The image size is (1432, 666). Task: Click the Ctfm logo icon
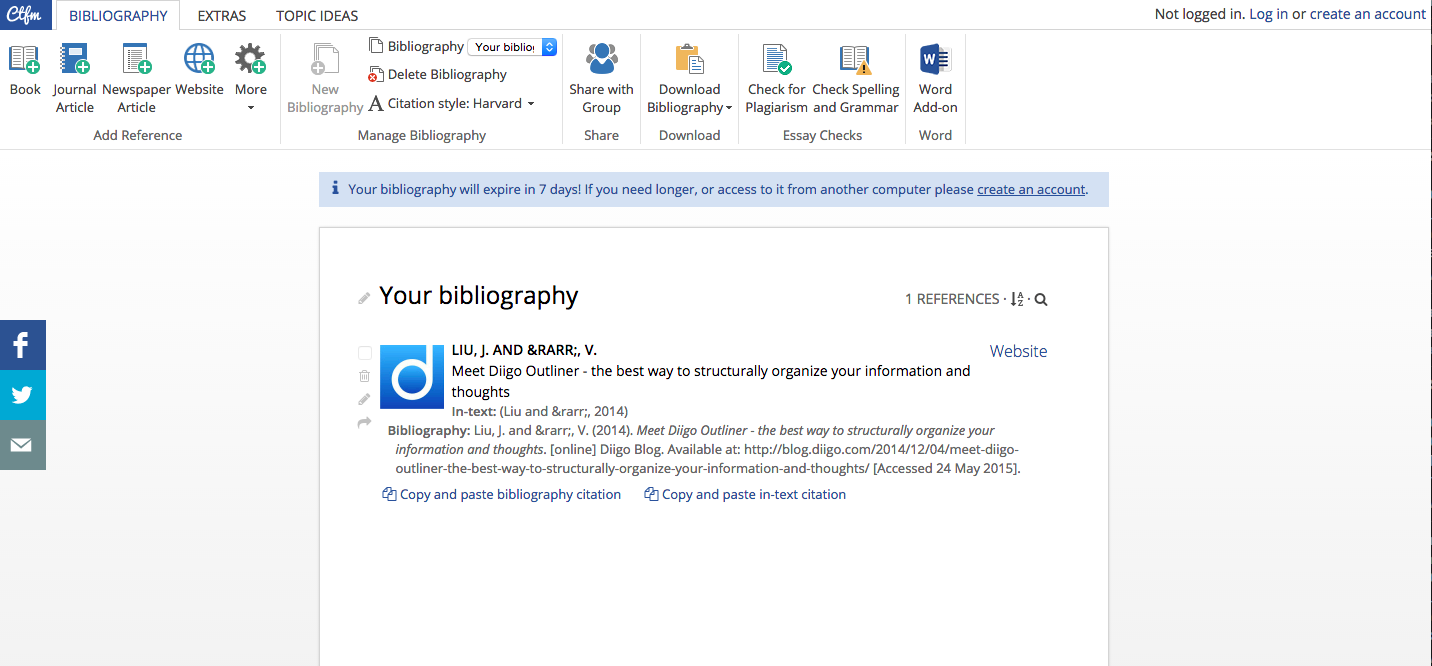tap(27, 15)
